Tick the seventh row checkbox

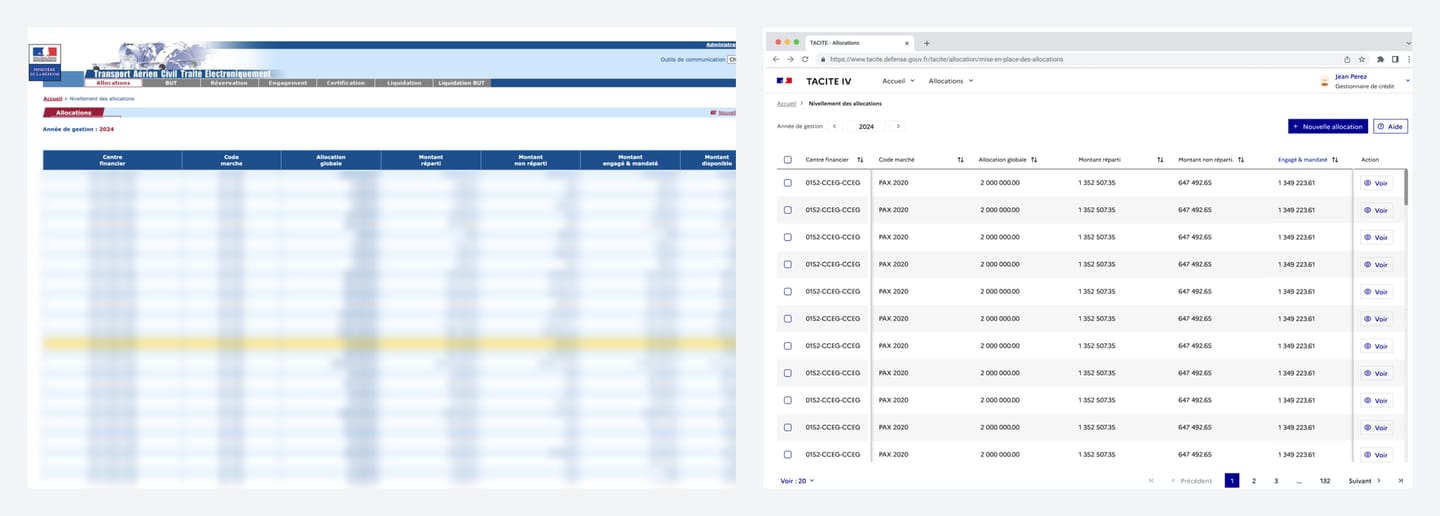click(x=787, y=345)
